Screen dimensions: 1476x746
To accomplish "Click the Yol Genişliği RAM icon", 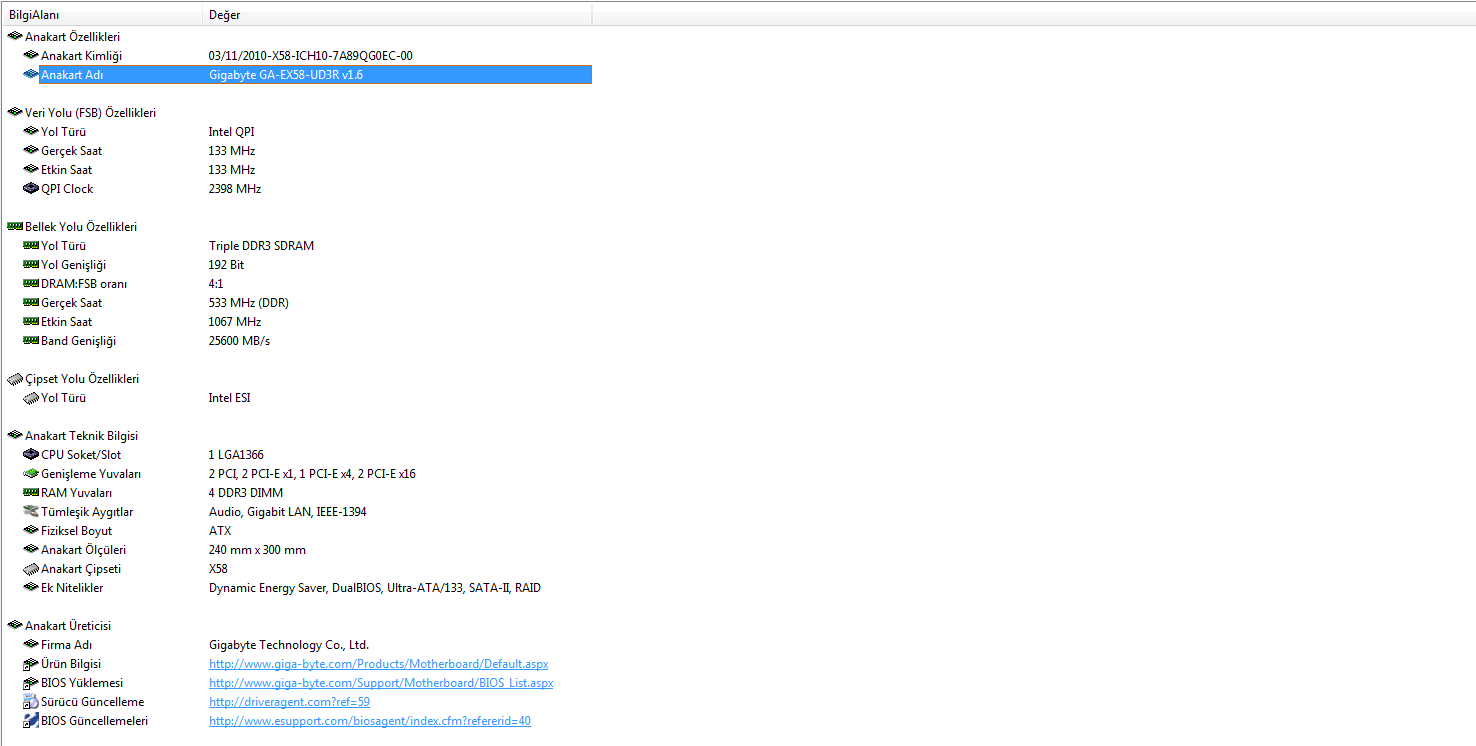I will [30, 265].
